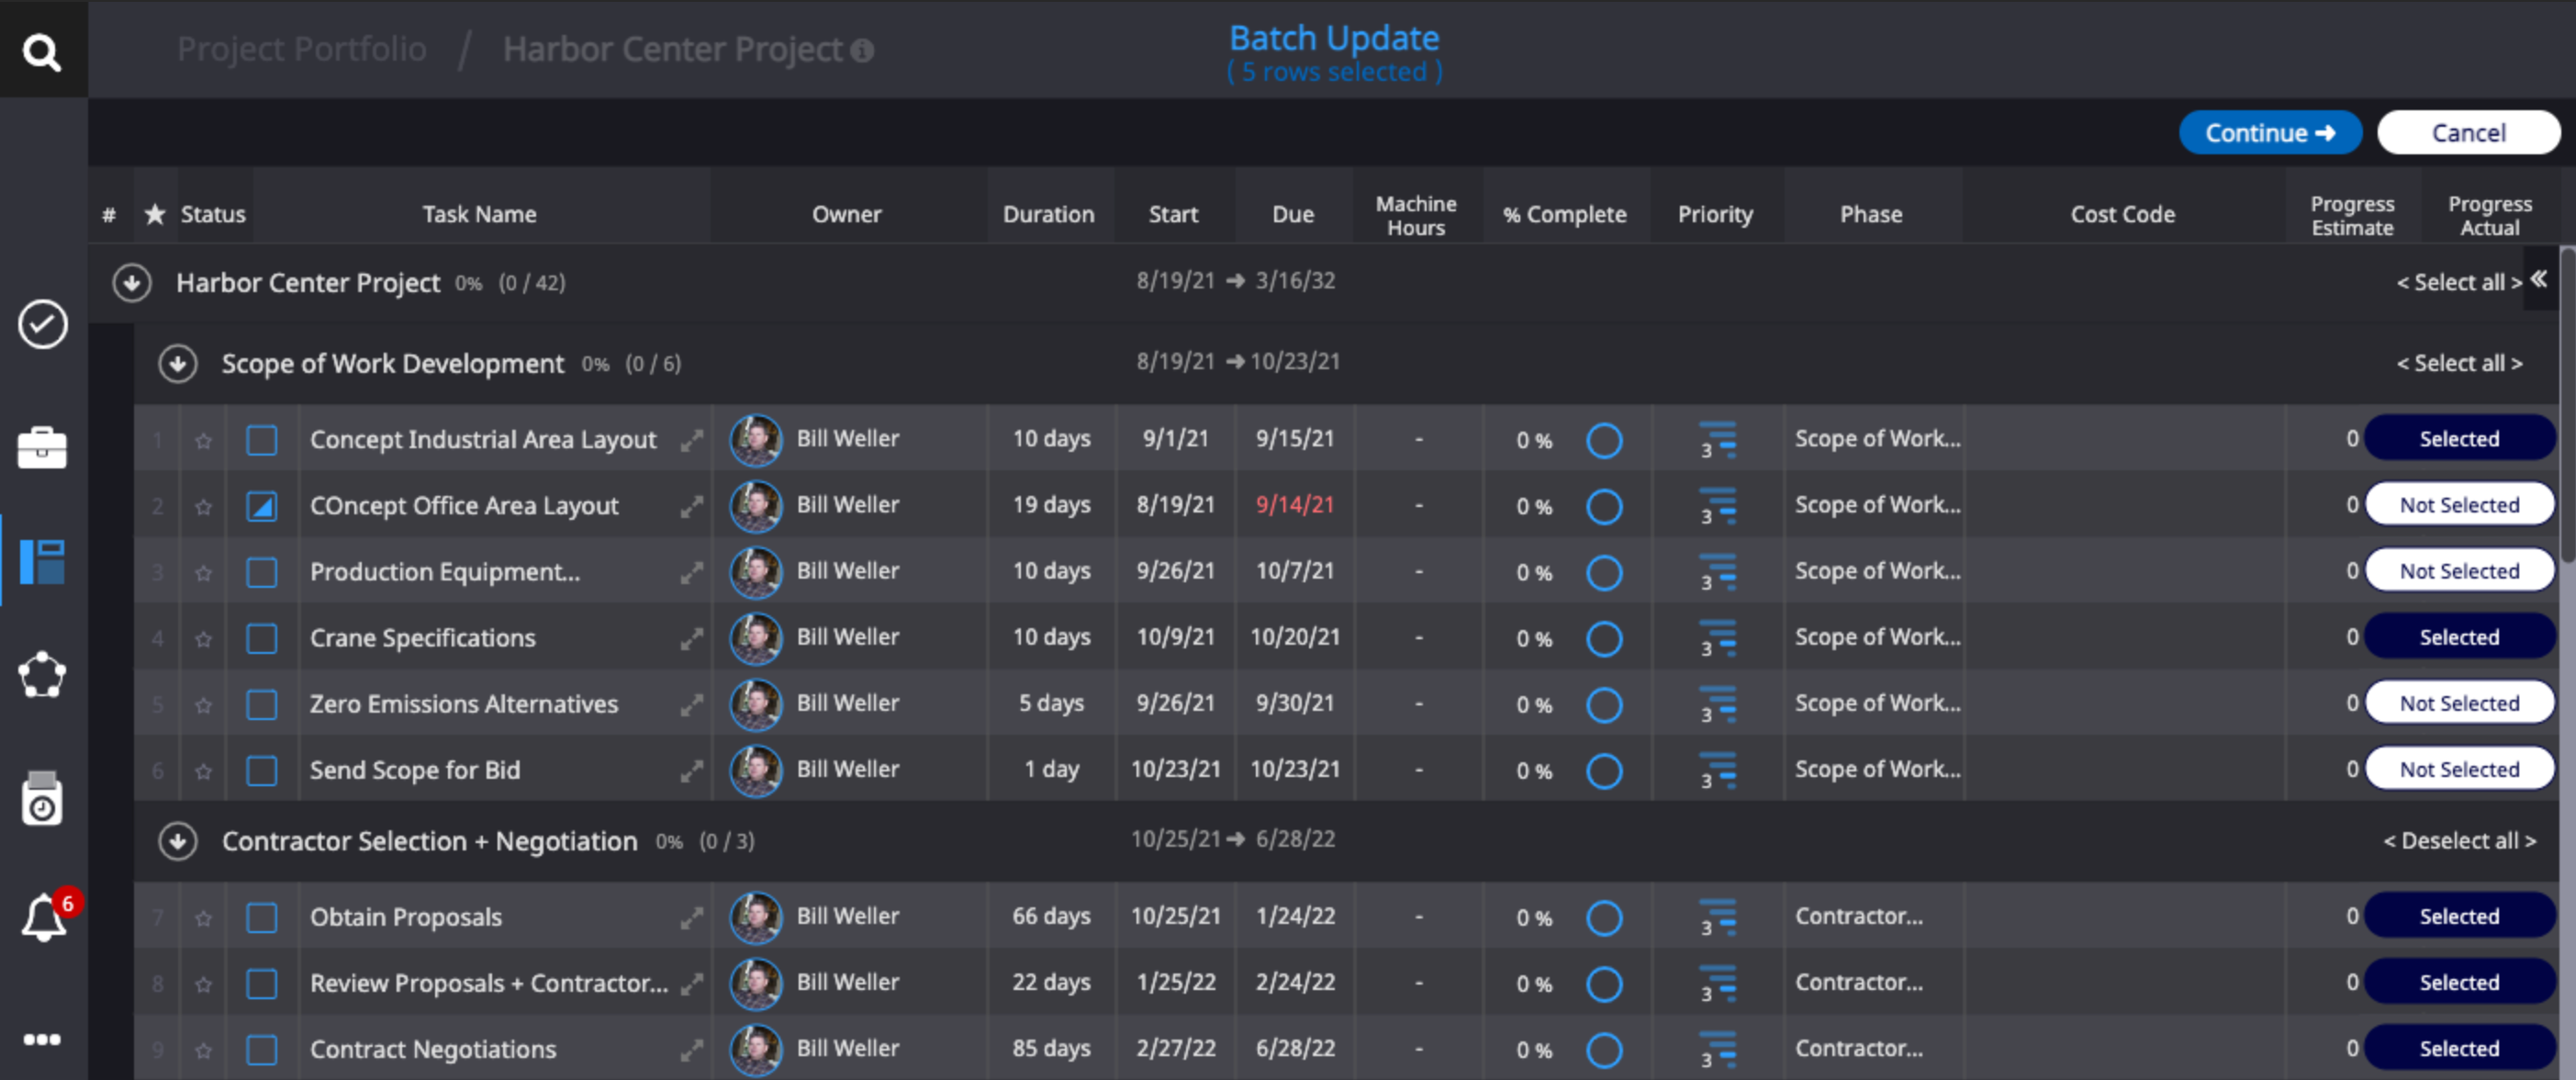Cancel the batch update
The width and height of the screenshot is (2576, 1080).
(2468, 132)
